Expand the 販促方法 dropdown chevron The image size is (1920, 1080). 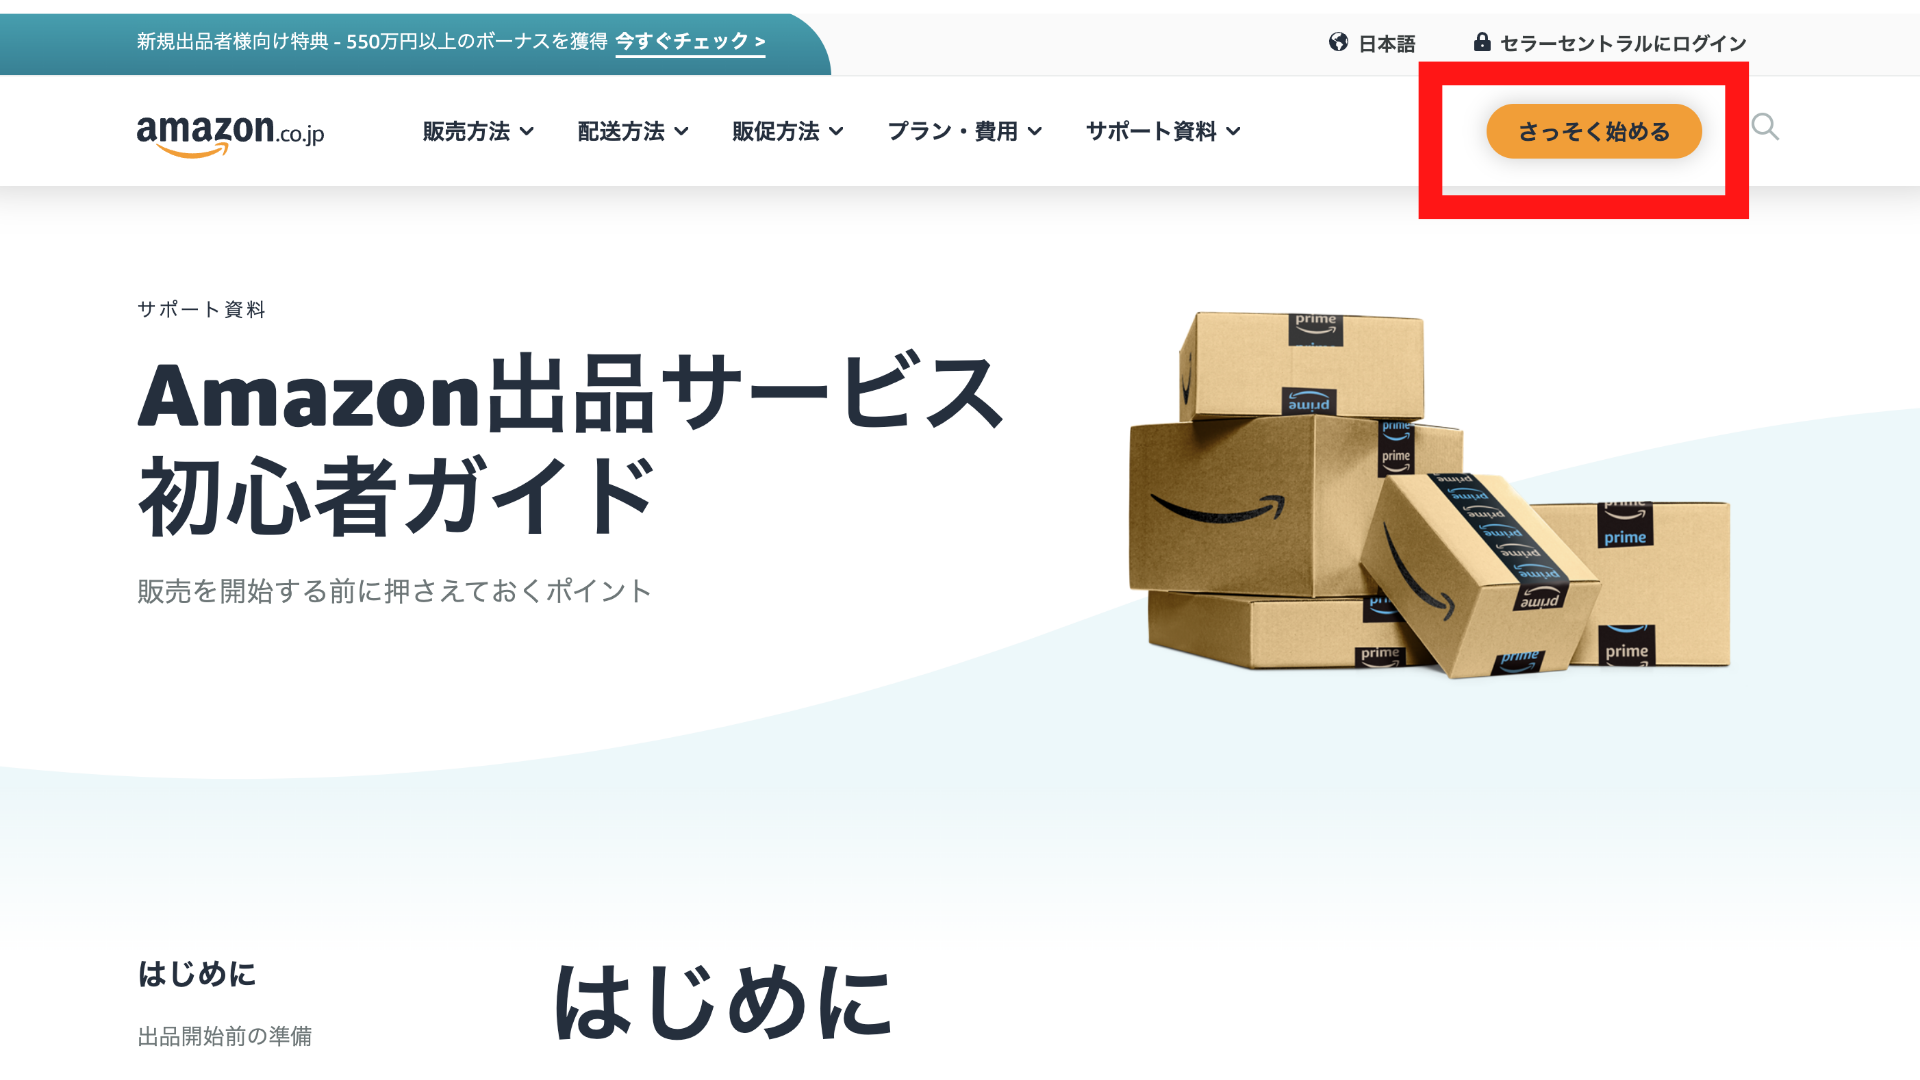click(x=836, y=132)
